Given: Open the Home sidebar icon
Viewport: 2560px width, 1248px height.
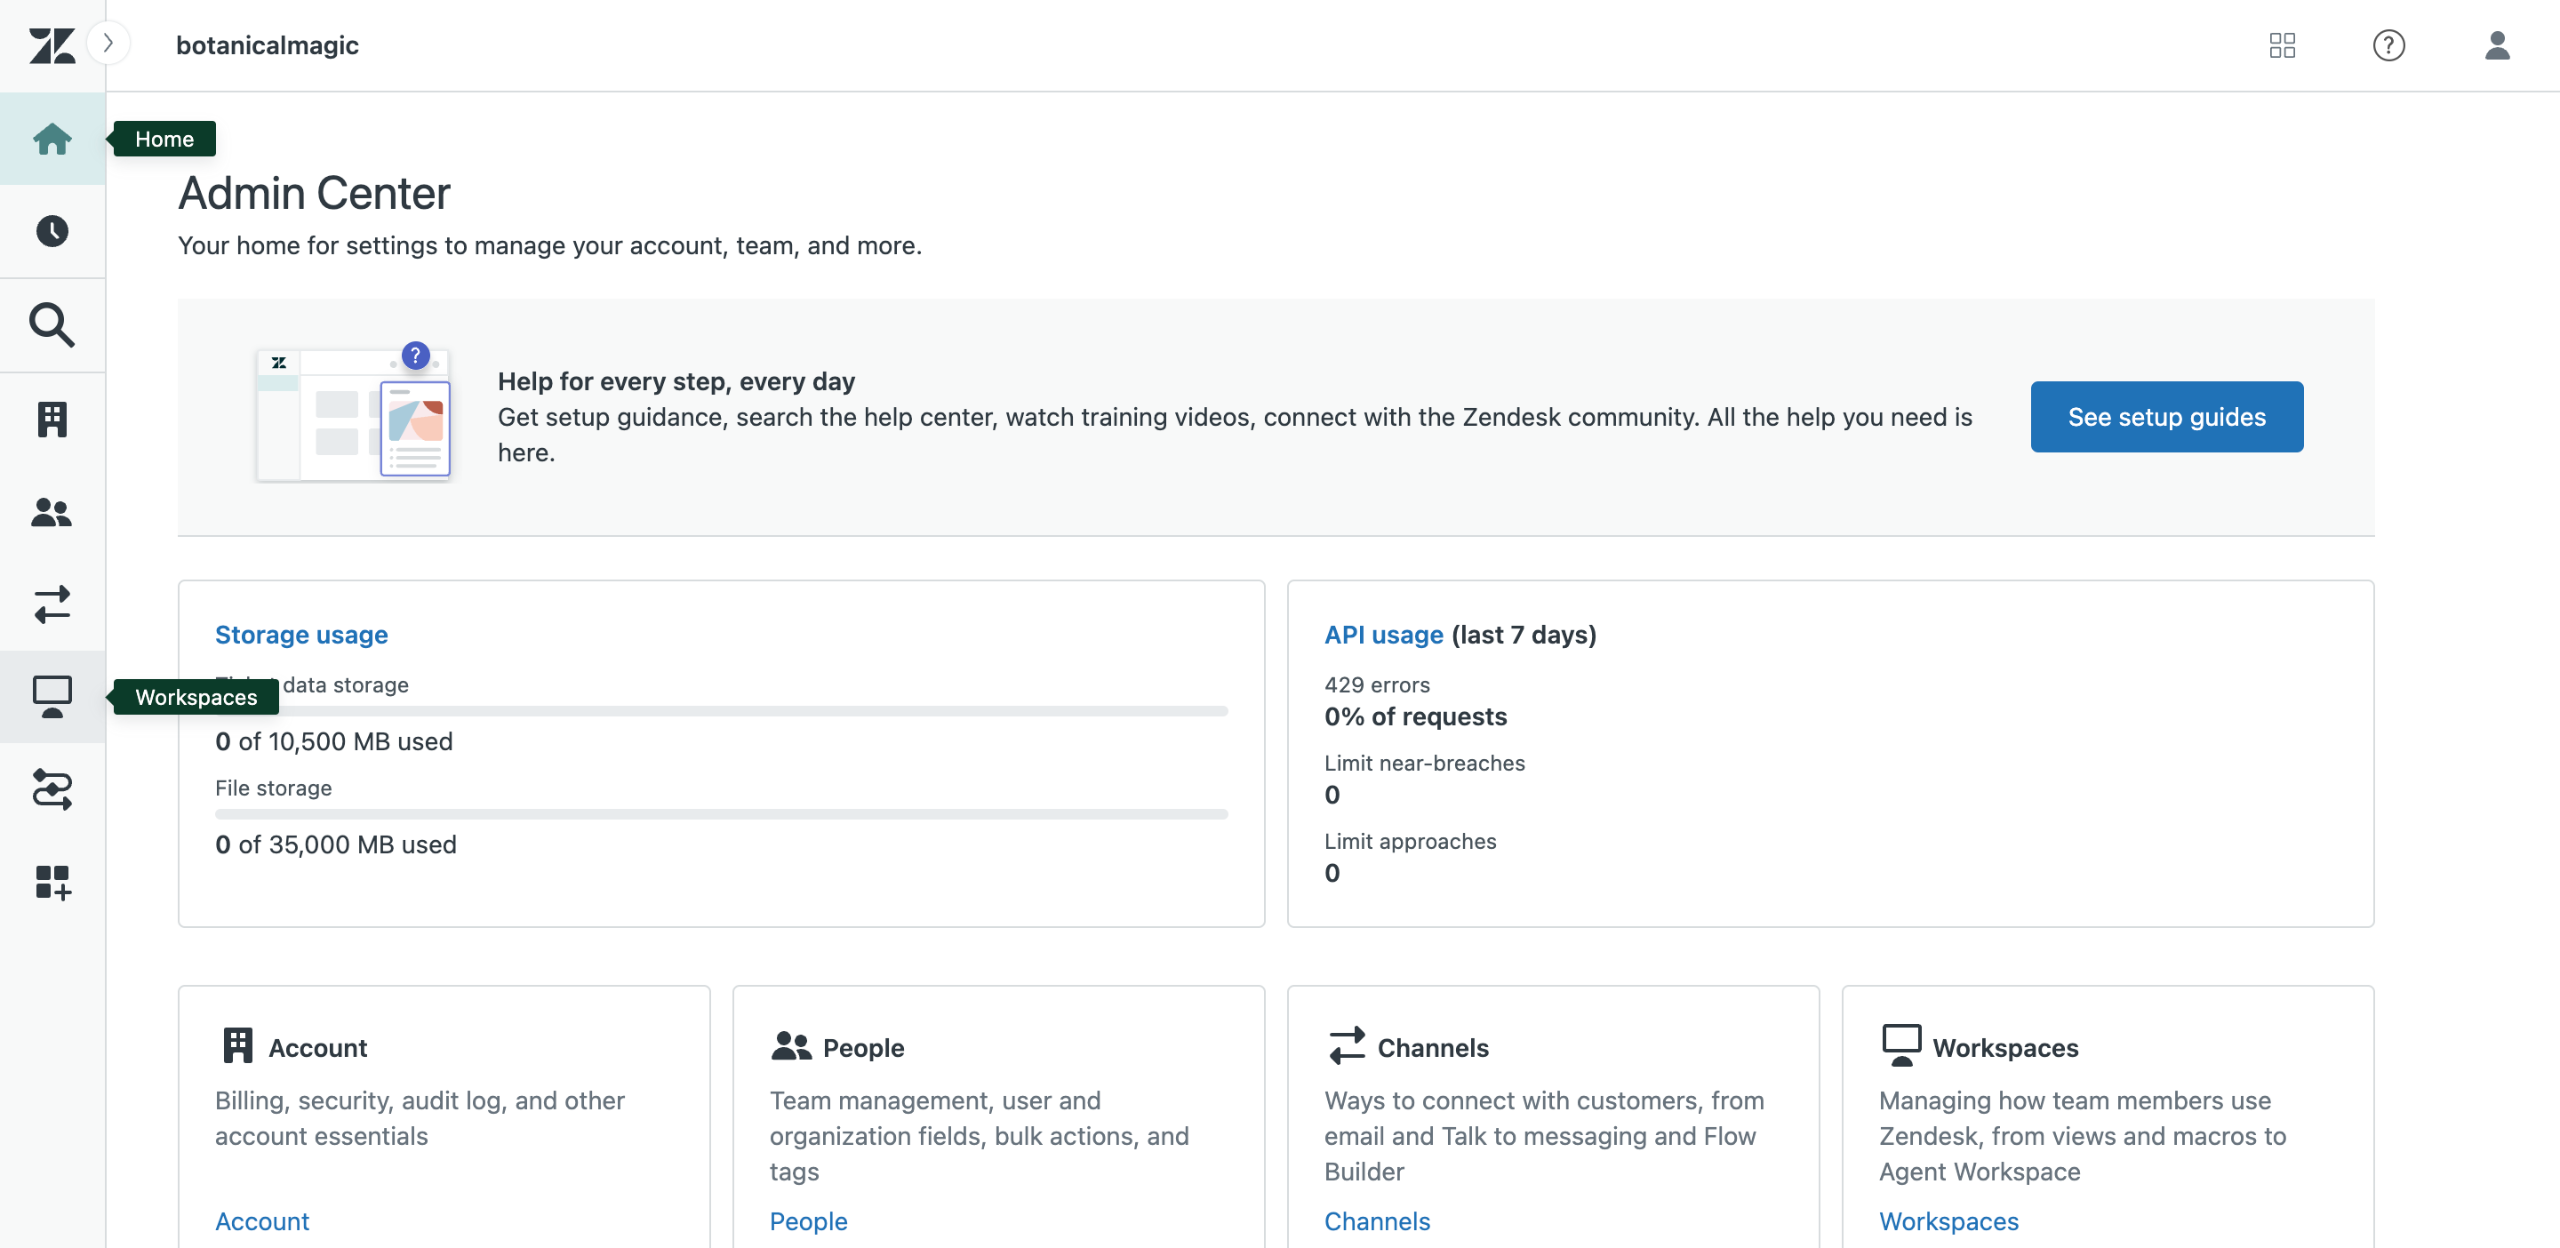Looking at the screenshot, I should coord(52,139).
